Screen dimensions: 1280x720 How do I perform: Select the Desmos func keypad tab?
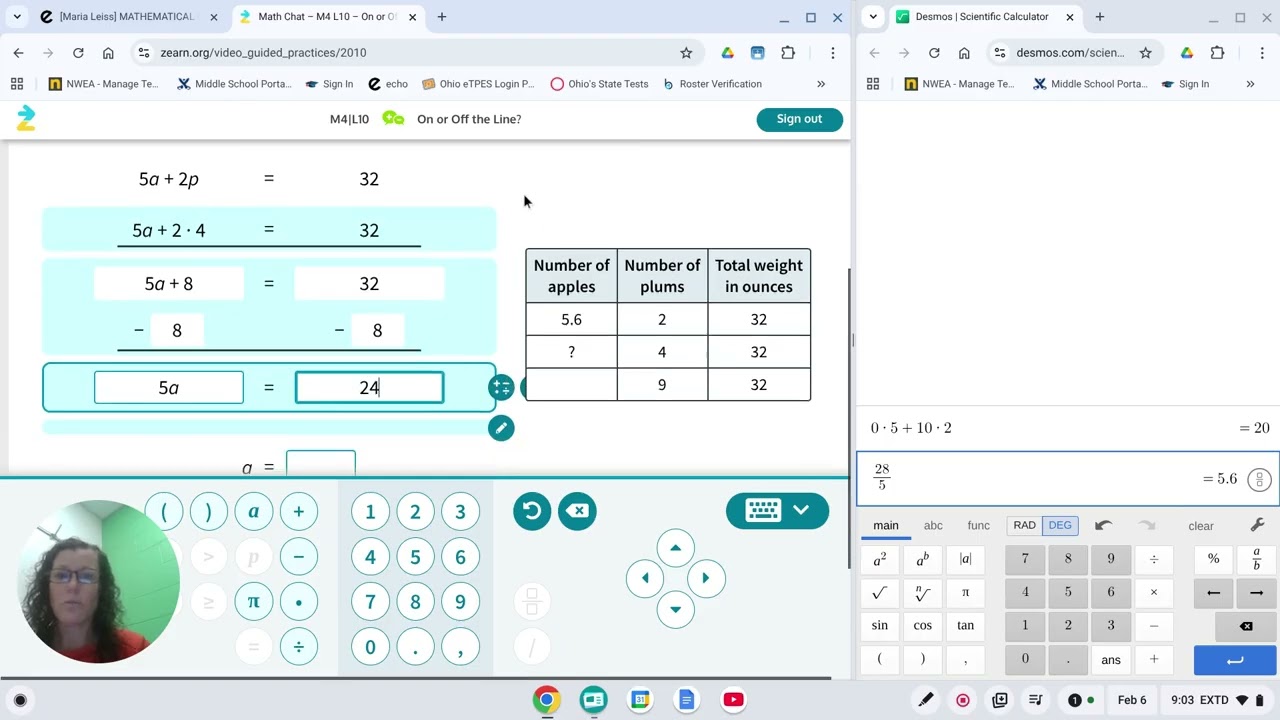[x=979, y=526]
